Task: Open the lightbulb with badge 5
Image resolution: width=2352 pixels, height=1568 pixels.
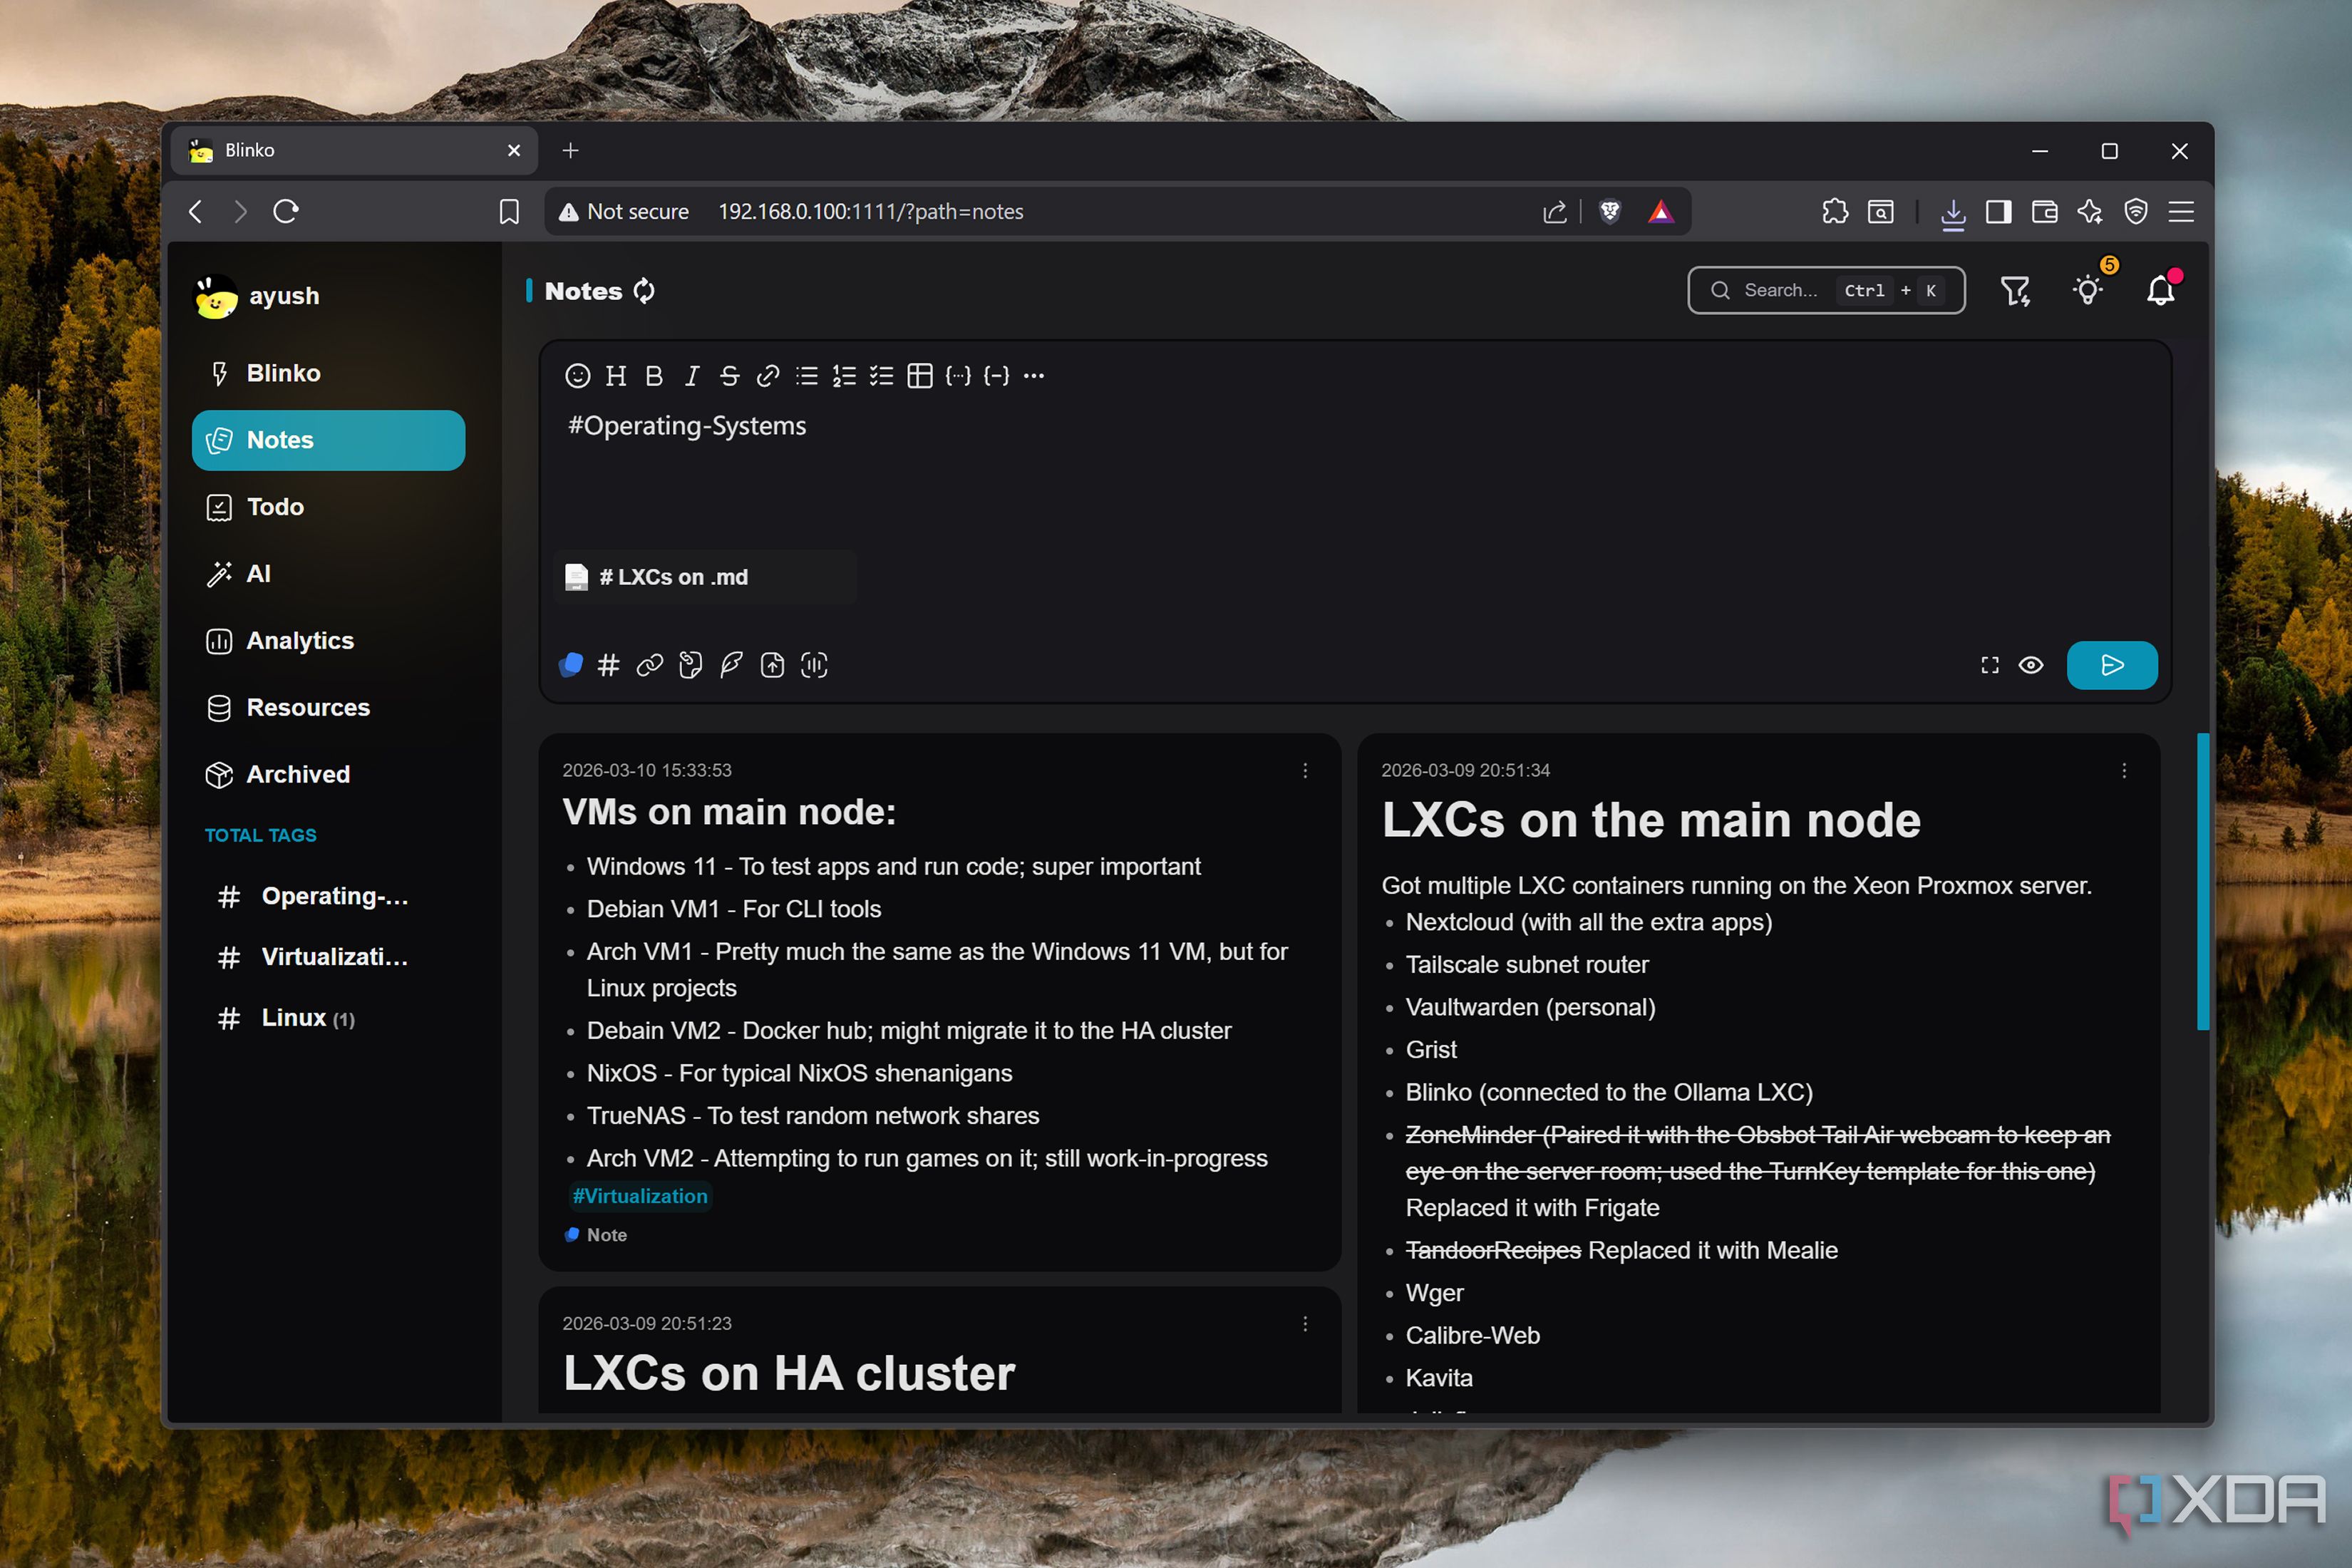Action: 2088,290
